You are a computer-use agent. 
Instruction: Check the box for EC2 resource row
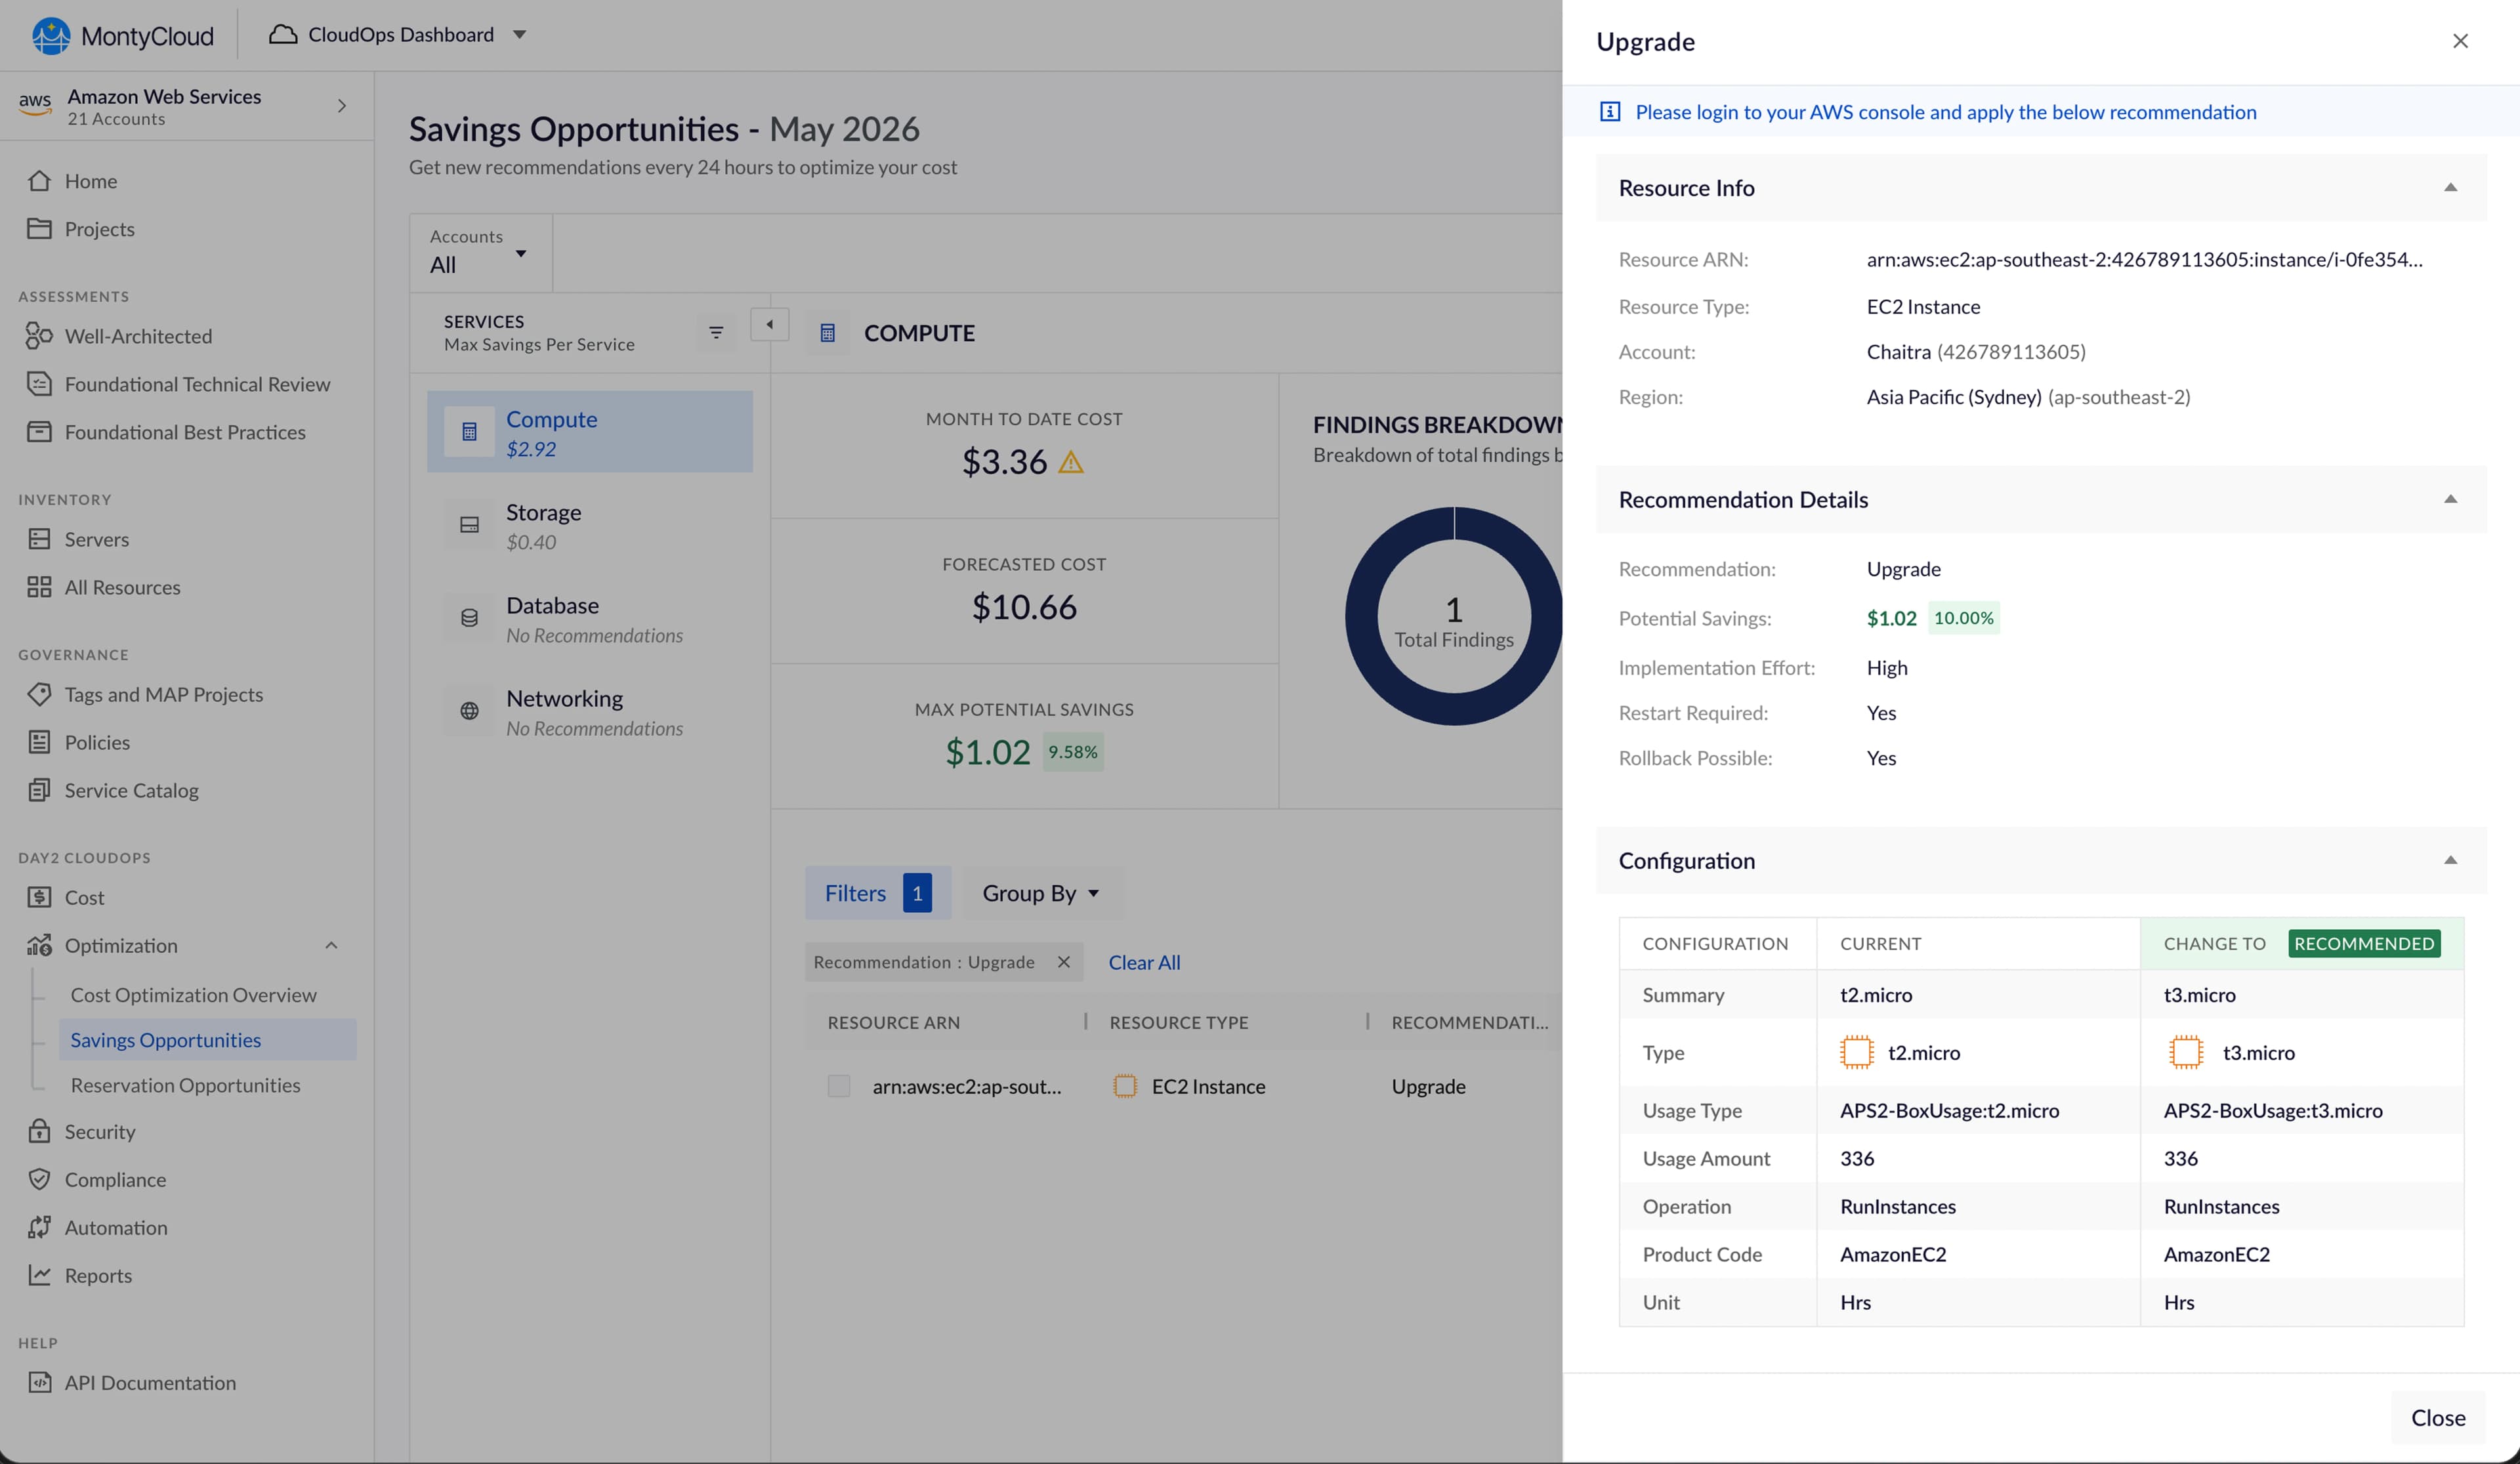[839, 1086]
